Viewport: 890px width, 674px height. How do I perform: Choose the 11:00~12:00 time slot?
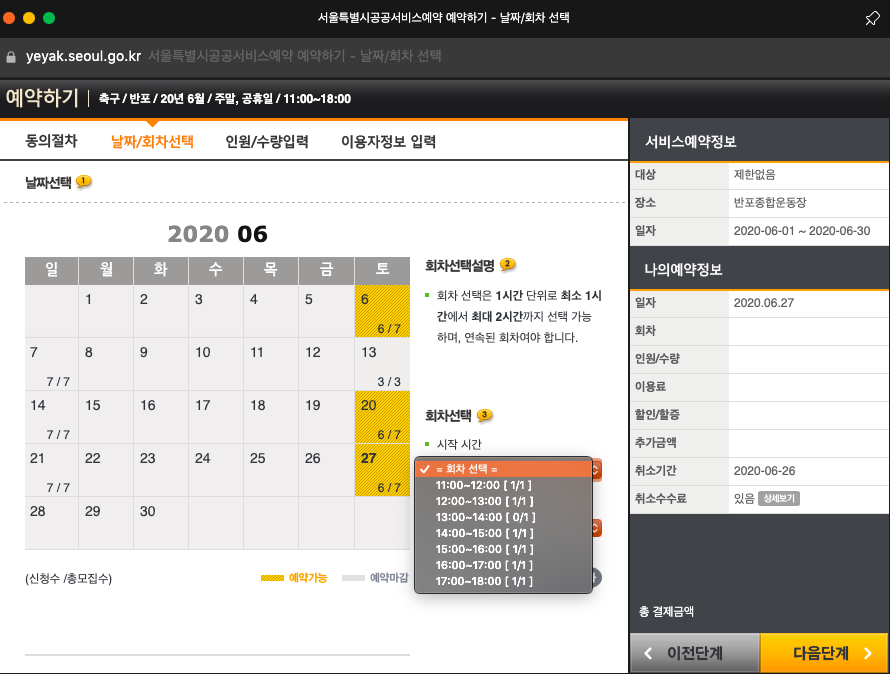[503, 485]
